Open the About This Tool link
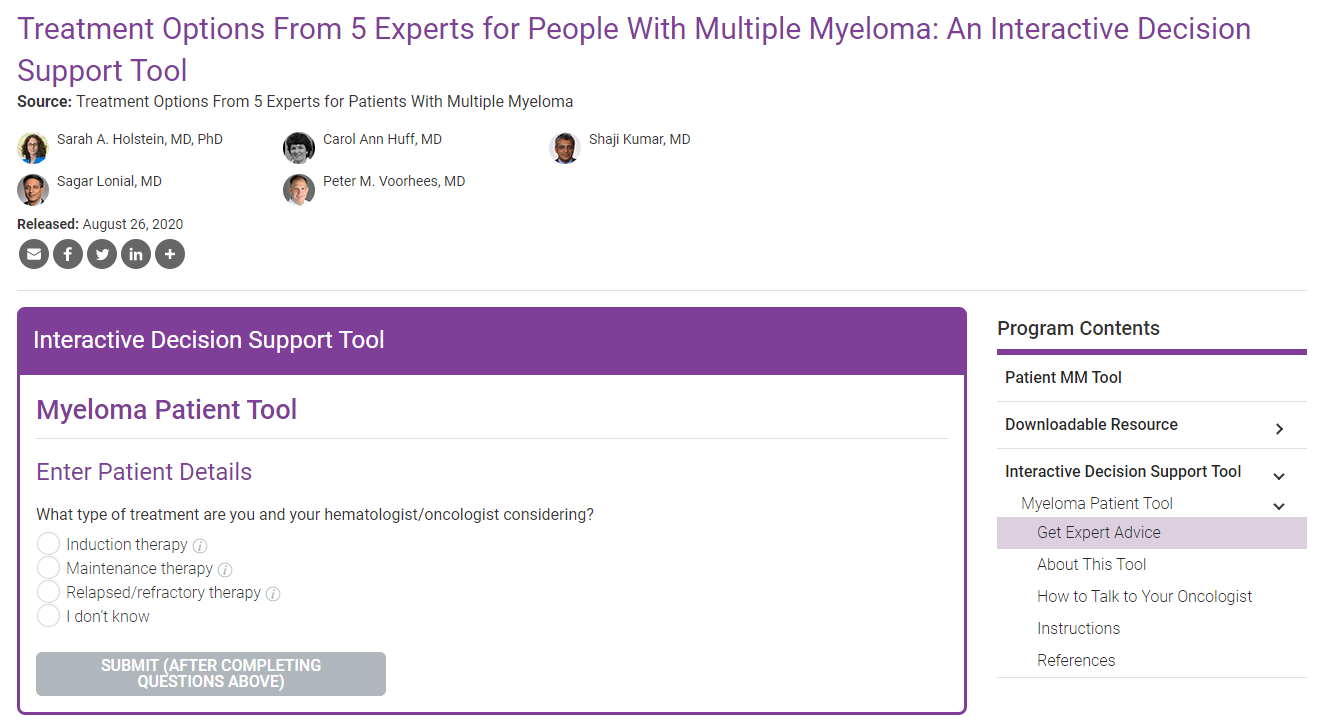Screen dimensions: 1324x727 click(x=1091, y=564)
